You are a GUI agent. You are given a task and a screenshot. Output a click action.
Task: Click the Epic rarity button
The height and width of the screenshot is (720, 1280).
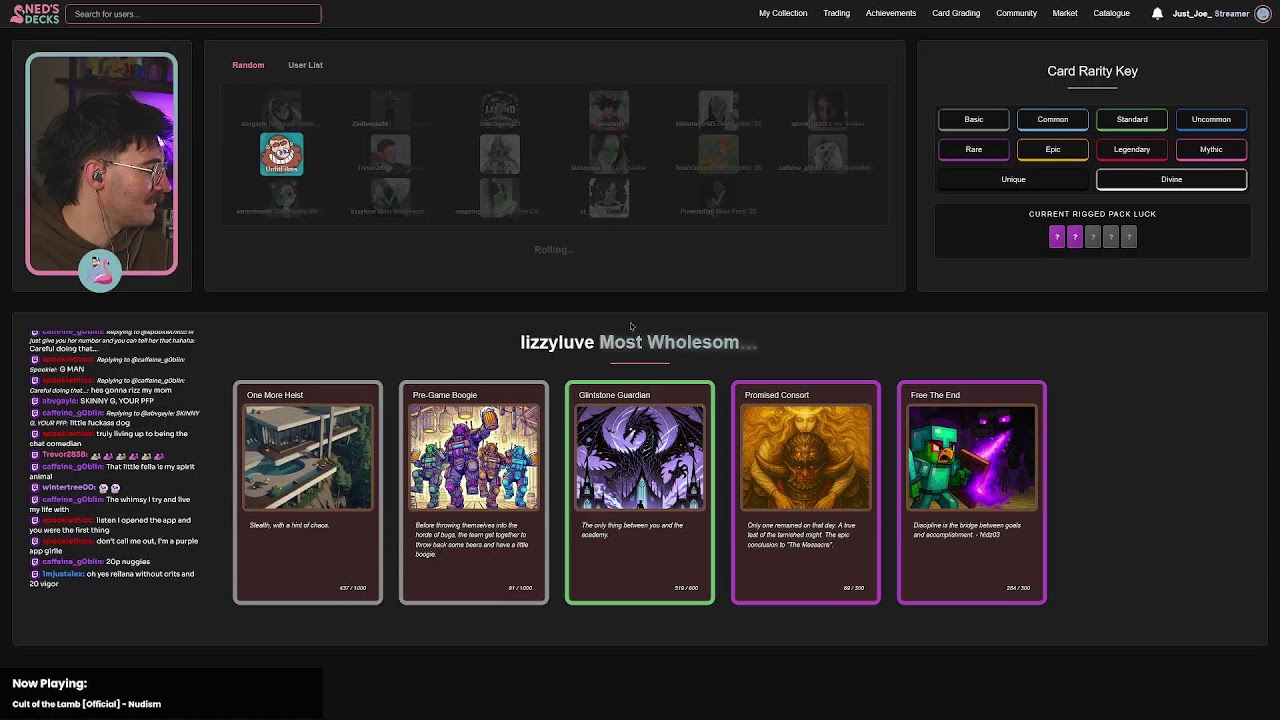click(x=1052, y=150)
